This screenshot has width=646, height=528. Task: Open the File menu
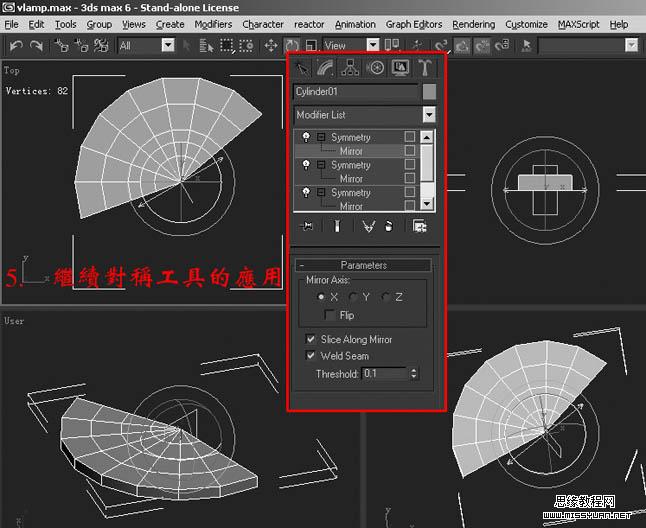(12, 24)
